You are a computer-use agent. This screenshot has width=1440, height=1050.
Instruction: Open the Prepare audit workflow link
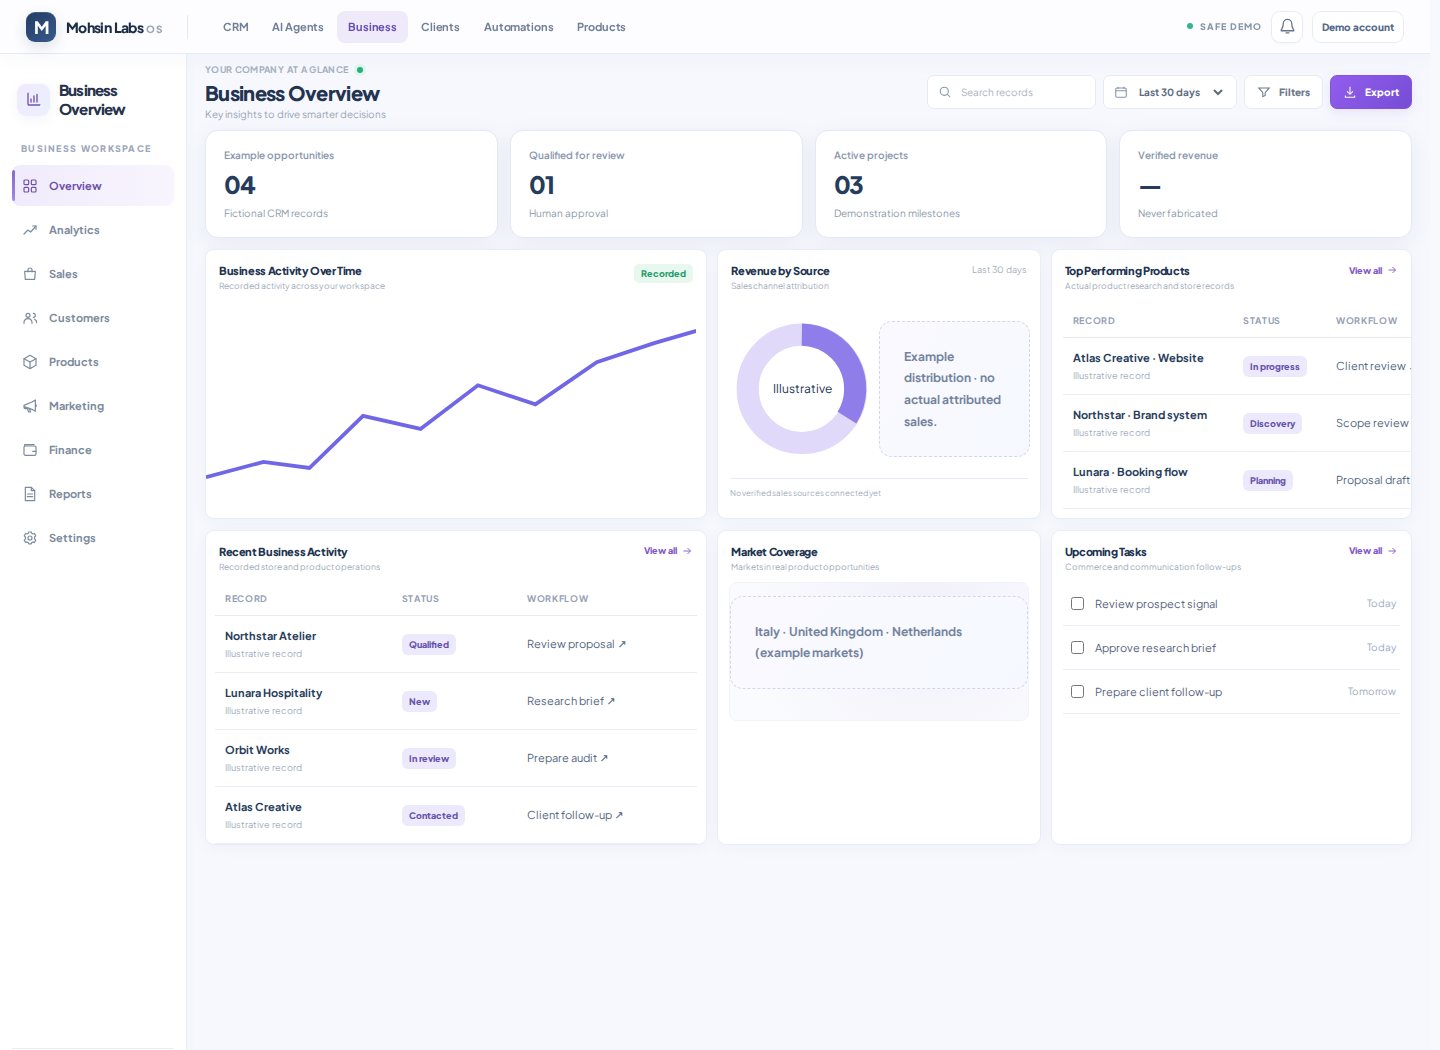coord(567,758)
